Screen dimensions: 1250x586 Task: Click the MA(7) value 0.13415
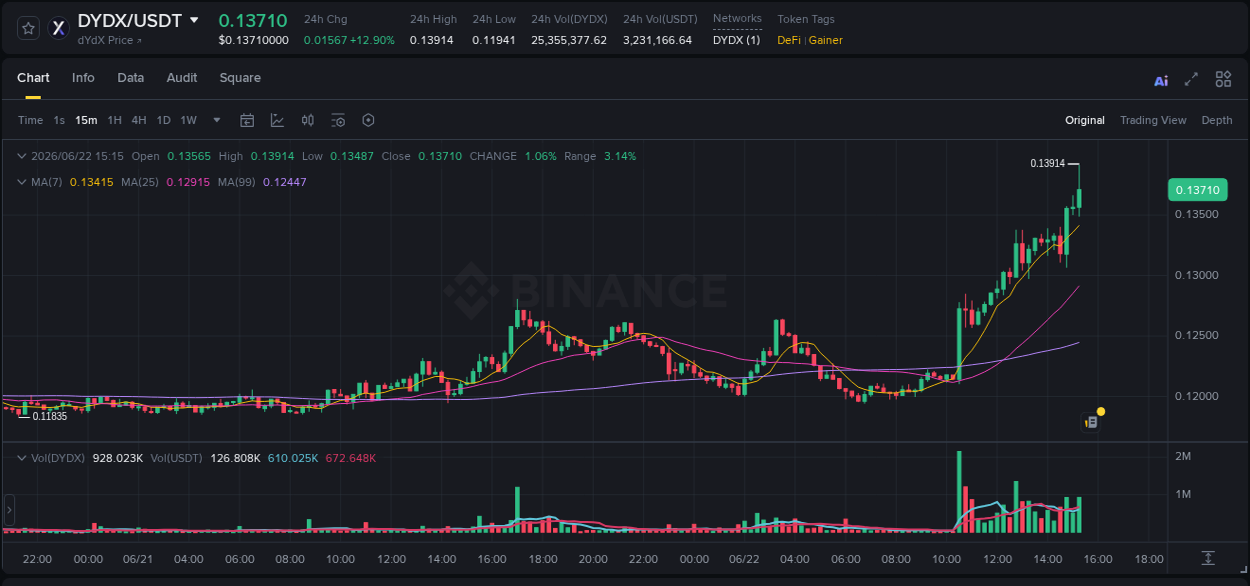(91, 182)
